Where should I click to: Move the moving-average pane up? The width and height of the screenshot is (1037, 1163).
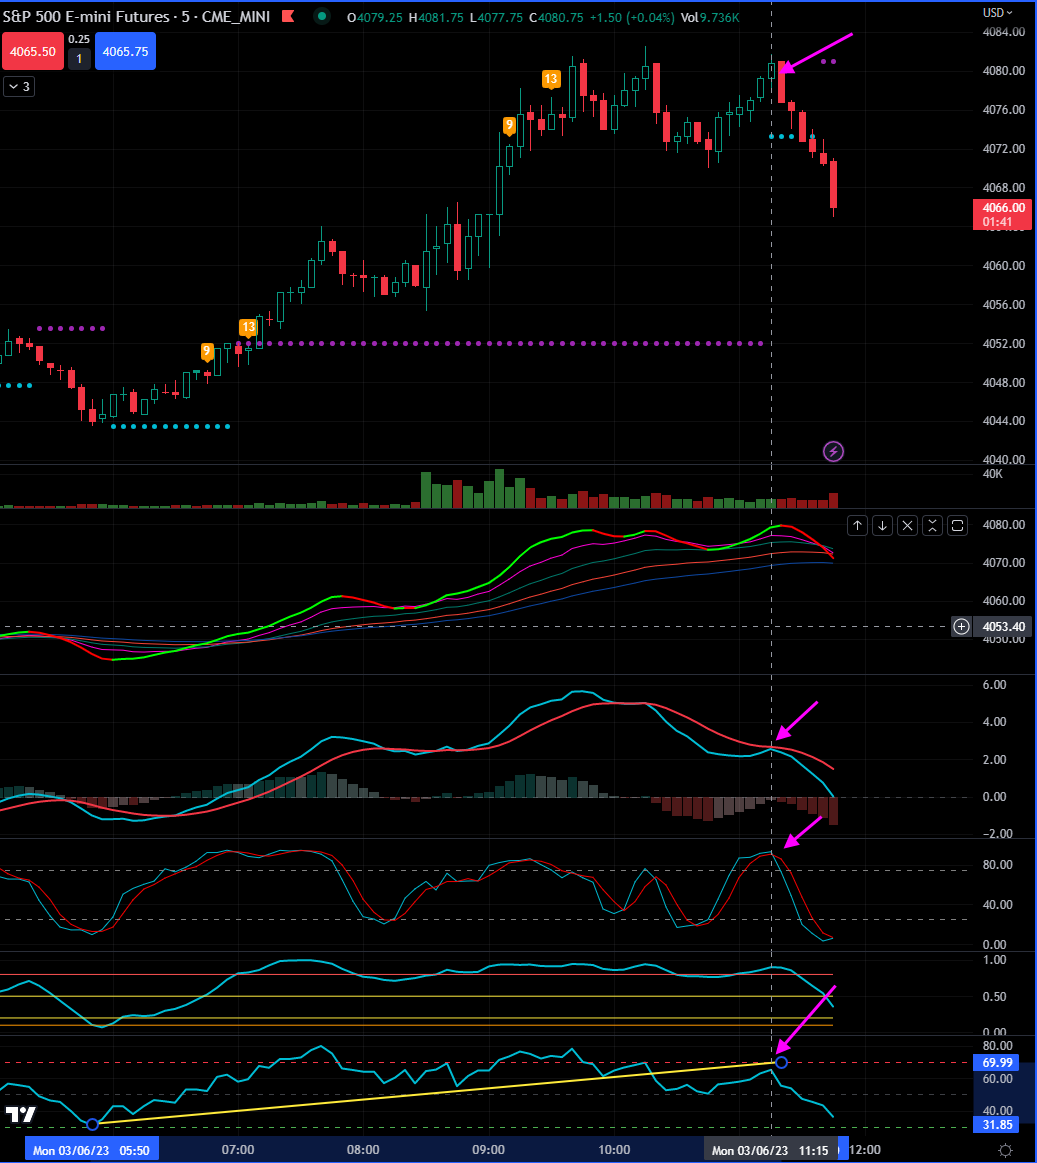(x=857, y=525)
